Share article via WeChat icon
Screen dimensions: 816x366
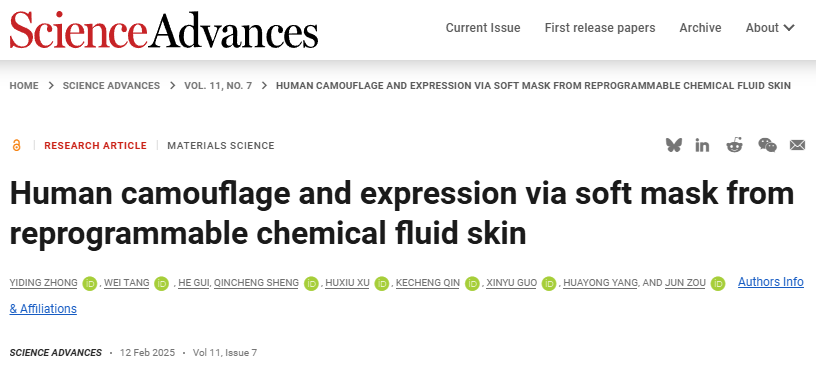coord(767,145)
